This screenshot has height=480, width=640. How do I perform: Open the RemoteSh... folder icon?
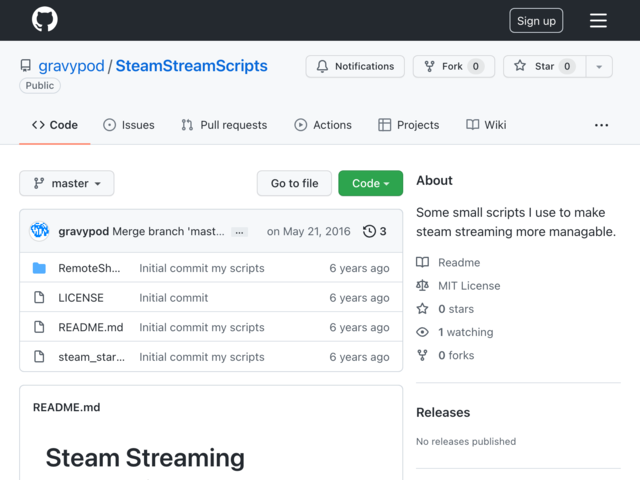click(39, 268)
